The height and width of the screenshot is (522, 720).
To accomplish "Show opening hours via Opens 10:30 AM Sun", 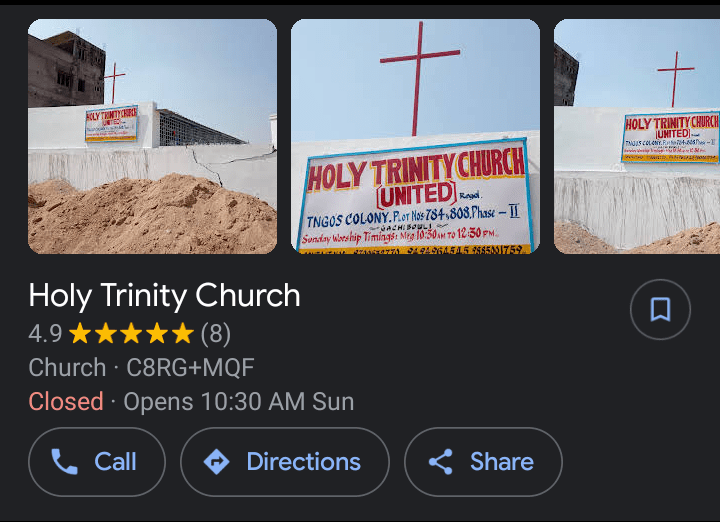I will point(238,401).
